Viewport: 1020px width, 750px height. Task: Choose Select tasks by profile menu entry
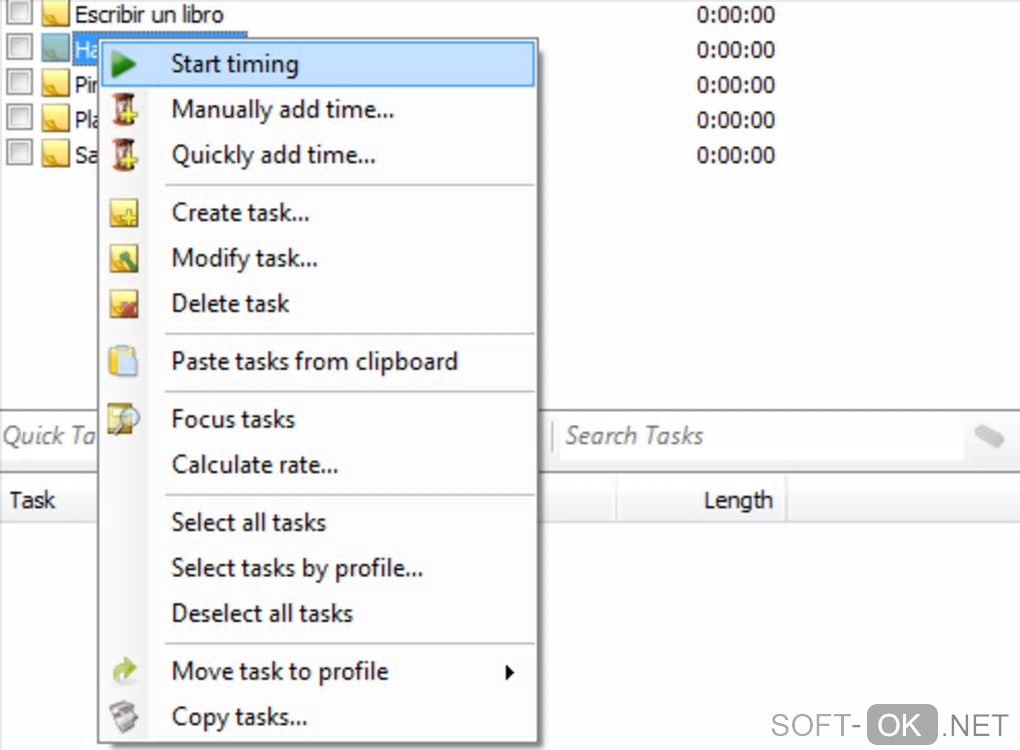click(297, 568)
